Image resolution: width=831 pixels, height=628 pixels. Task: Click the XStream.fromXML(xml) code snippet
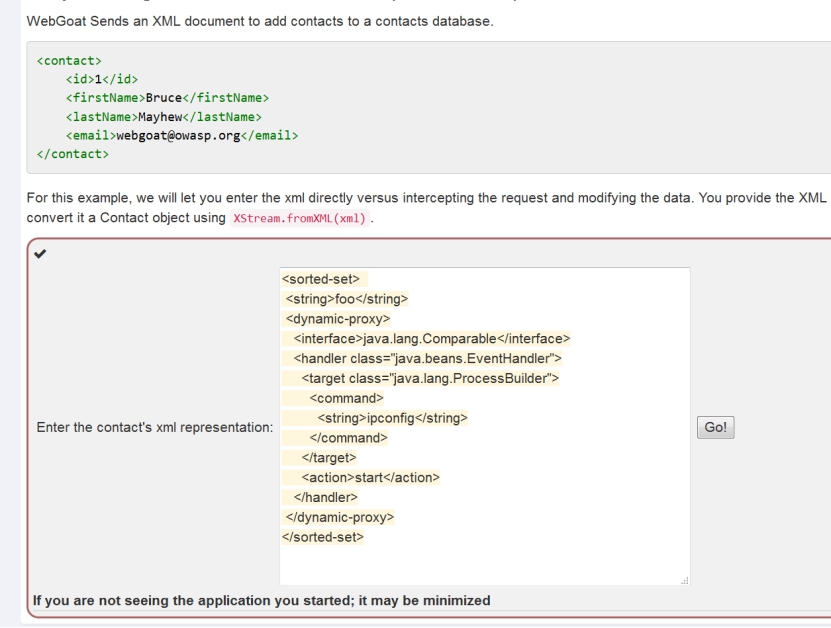(x=299, y=218)
